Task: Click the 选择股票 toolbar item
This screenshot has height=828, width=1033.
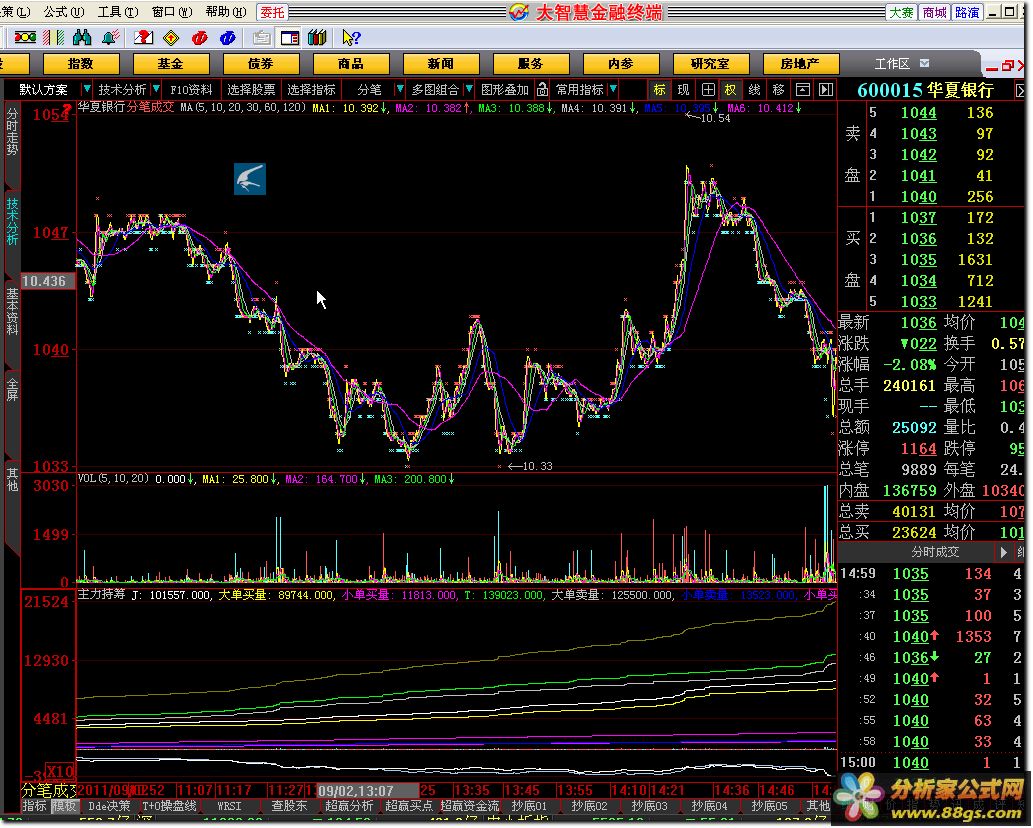Action: point(251,90)
